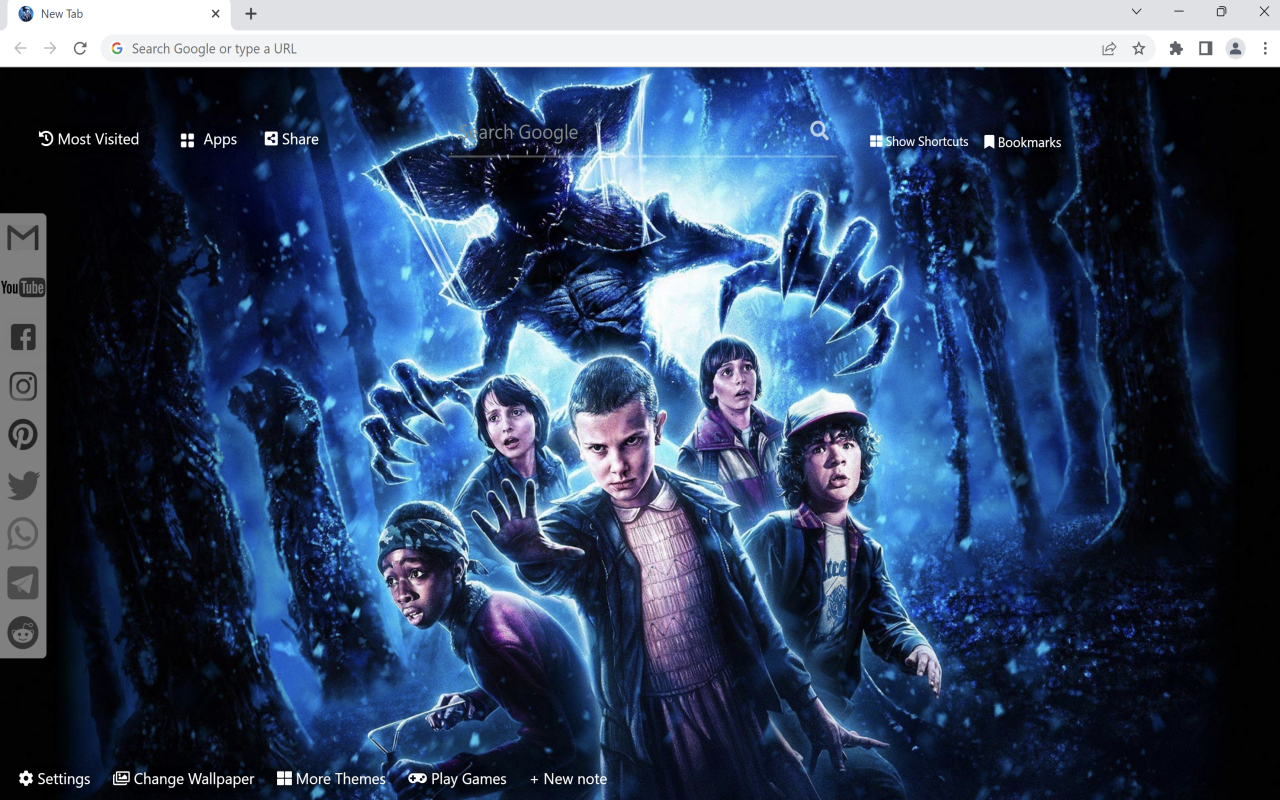Screen dimensions: 1280x800
Task: Open Reddit from the sidebar
Action: (x=23, y=632)
